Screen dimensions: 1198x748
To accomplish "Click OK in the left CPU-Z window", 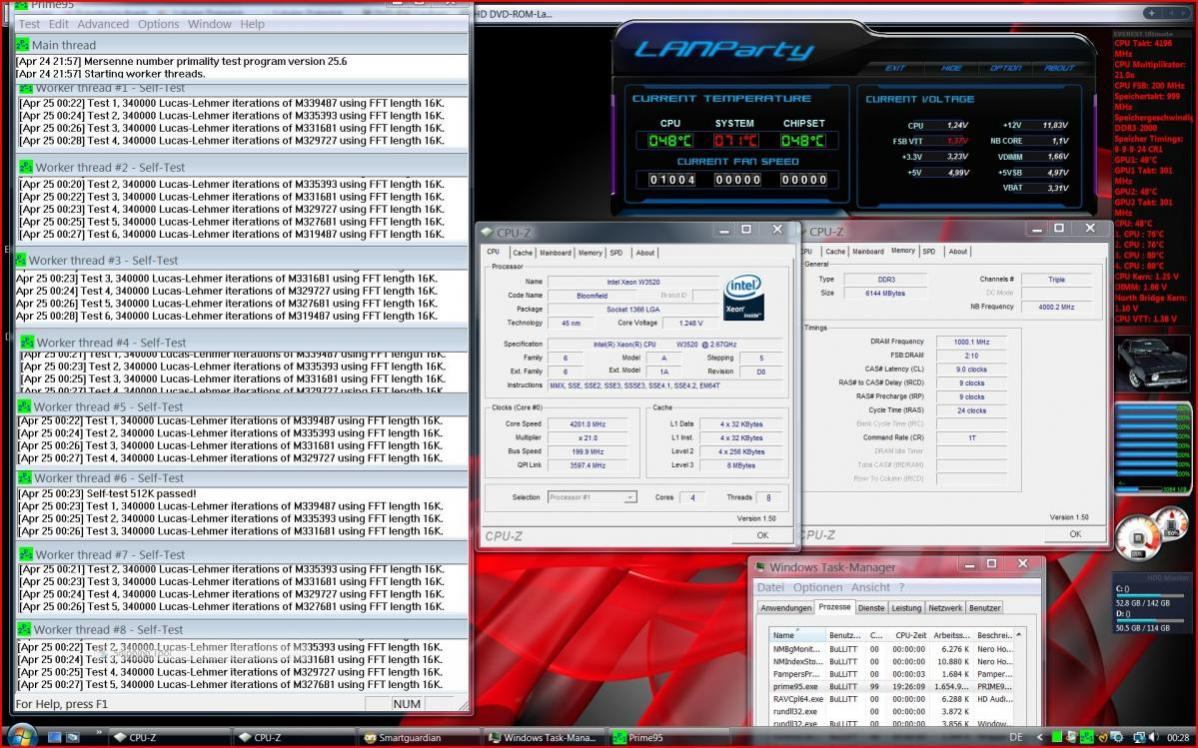I will coord(763,536).
